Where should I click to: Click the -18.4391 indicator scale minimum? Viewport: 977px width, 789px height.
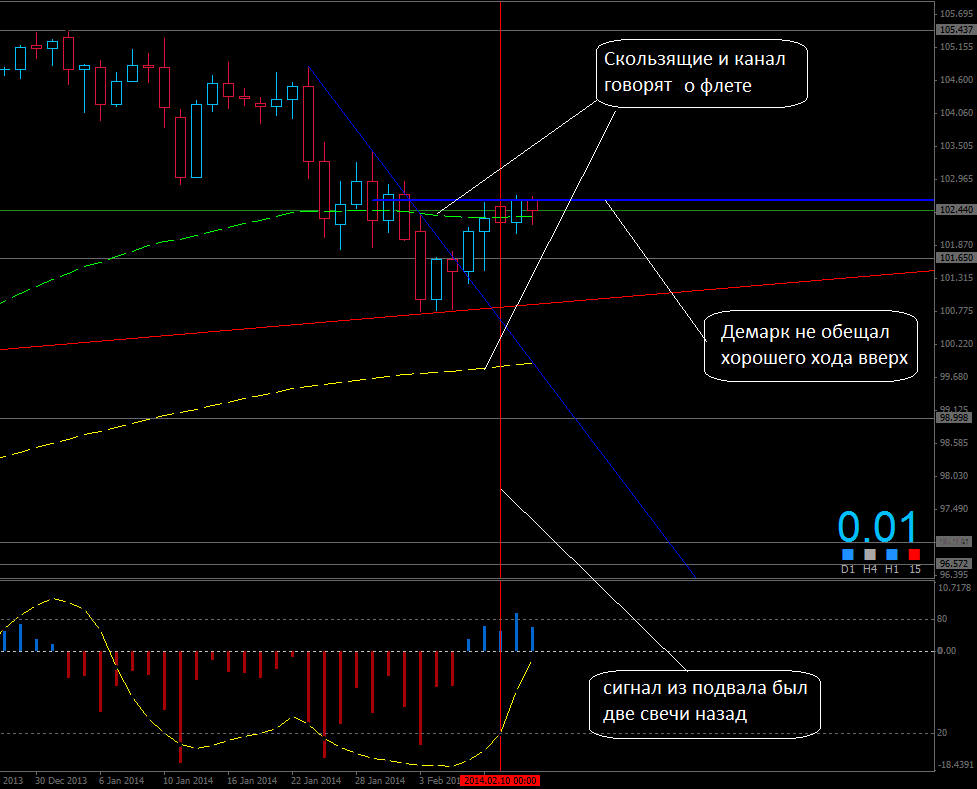point(955,765)
